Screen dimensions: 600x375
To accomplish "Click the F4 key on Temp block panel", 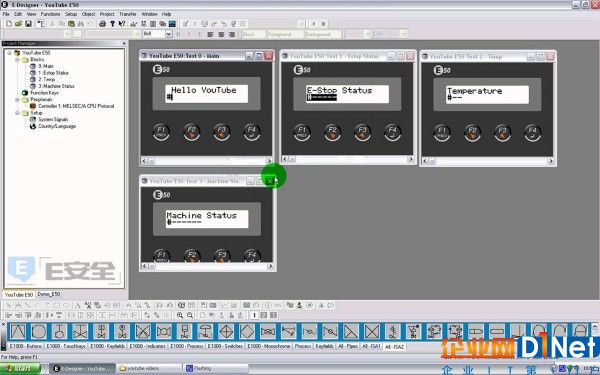I will point(532,133).
